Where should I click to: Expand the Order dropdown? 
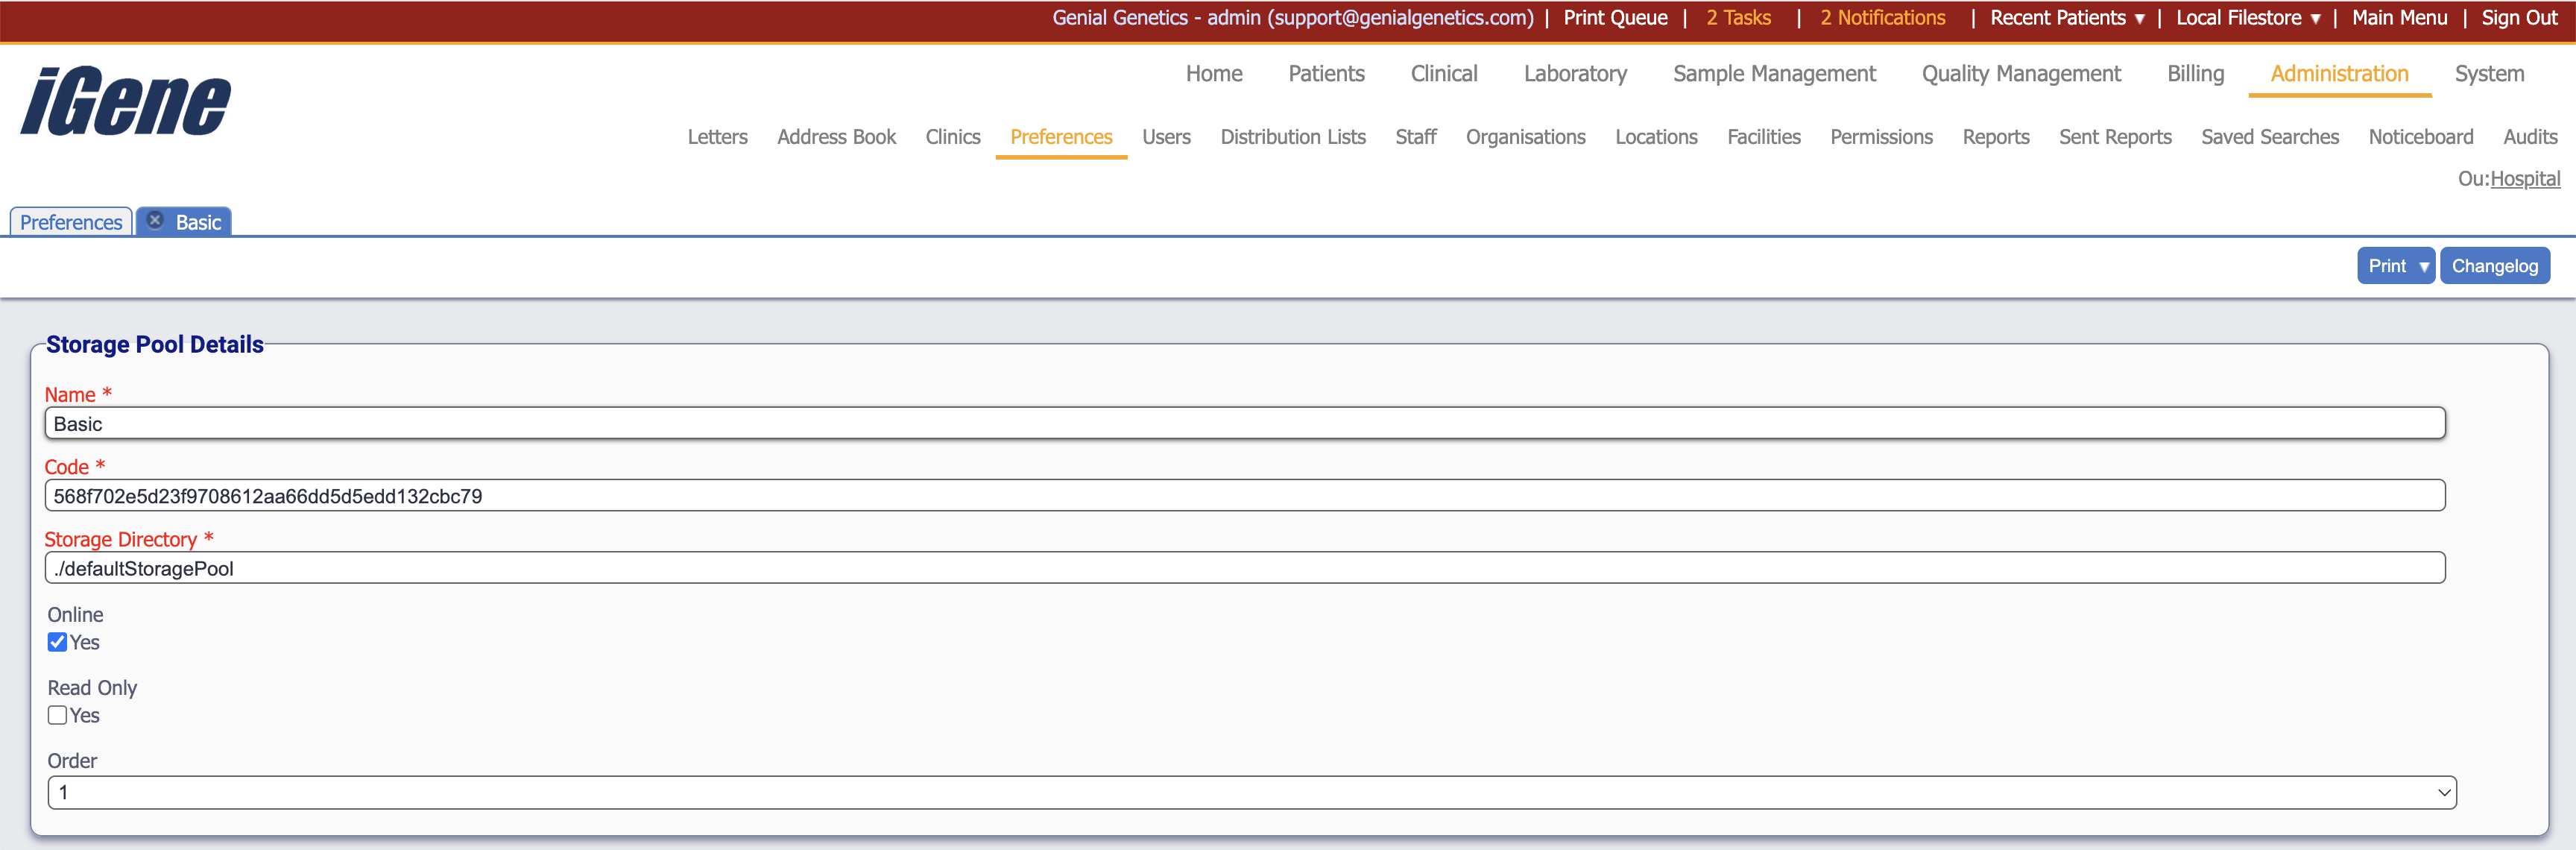[1251, 792]
